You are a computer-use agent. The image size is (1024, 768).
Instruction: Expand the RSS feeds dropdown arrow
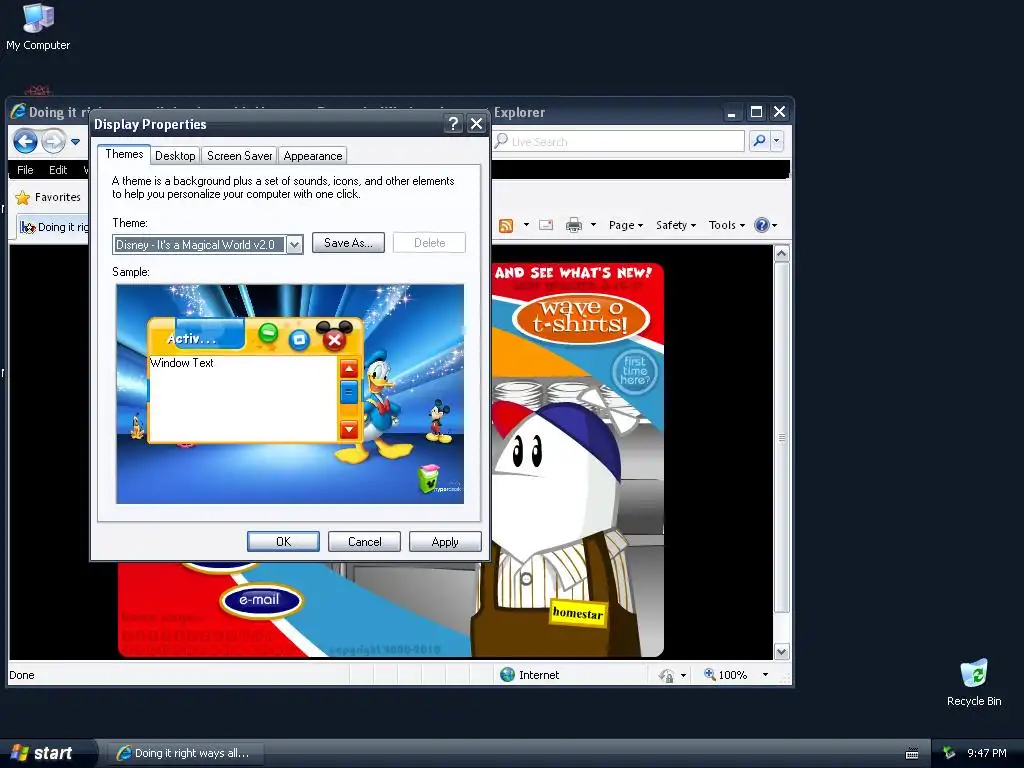click(526, 225)
